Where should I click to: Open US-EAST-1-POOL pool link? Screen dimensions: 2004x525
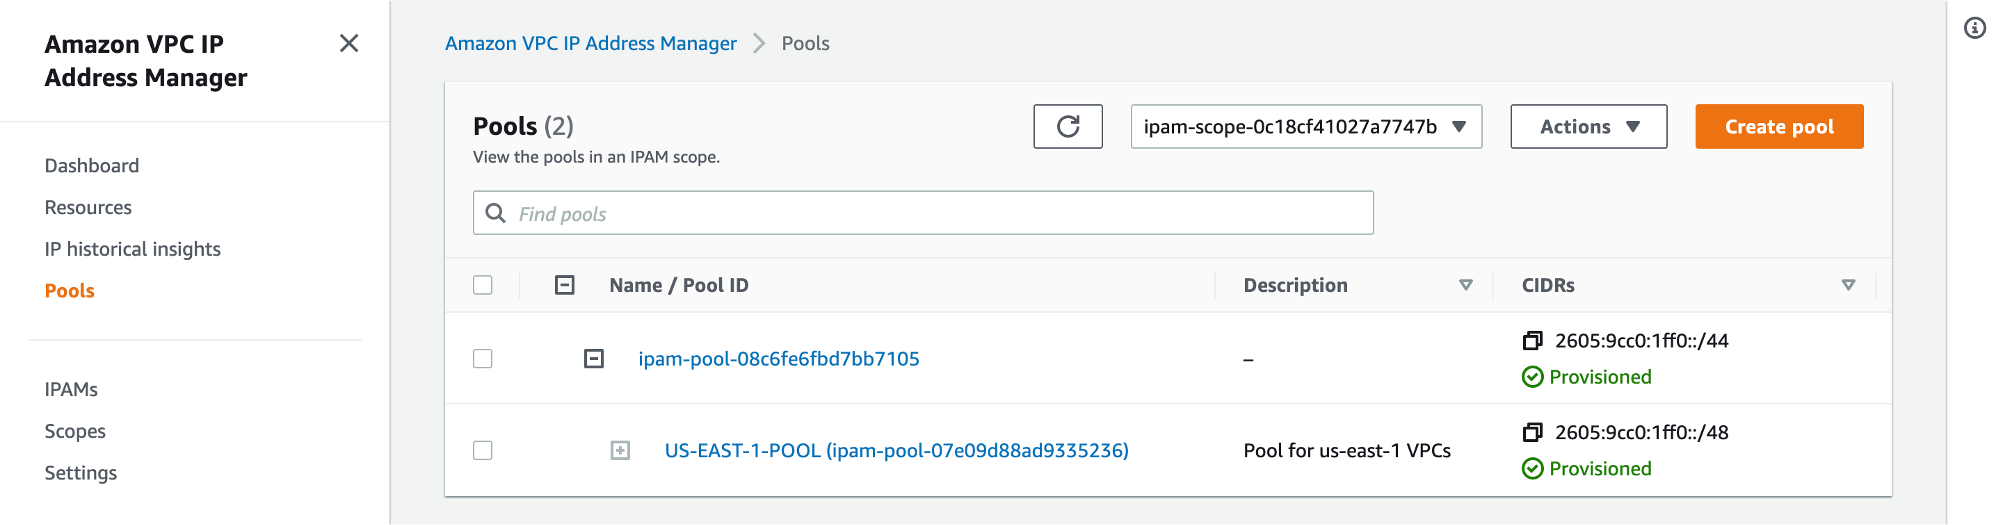point(897,451)
